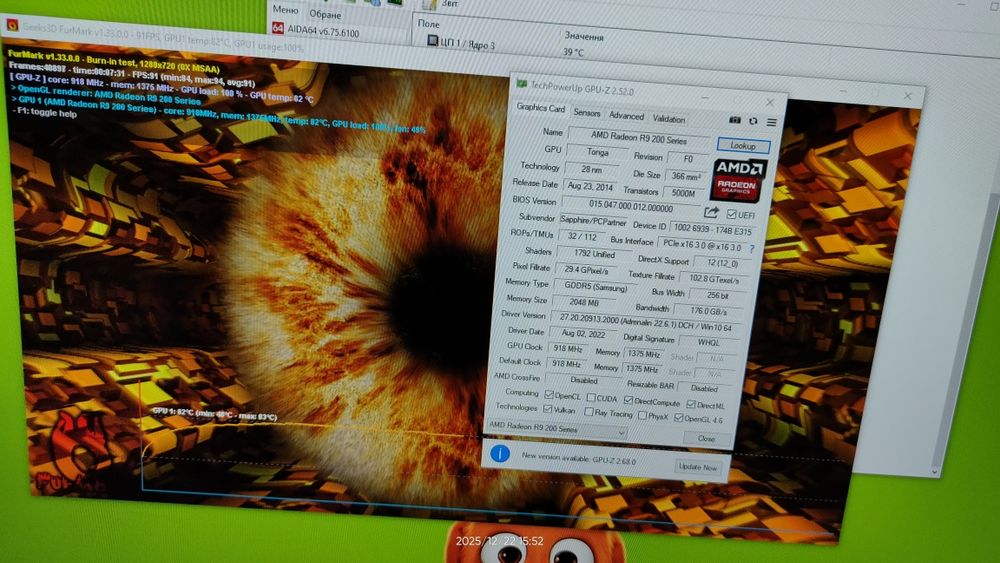
Task: Switch to the Sensors tab
Action: pos(587,113)
